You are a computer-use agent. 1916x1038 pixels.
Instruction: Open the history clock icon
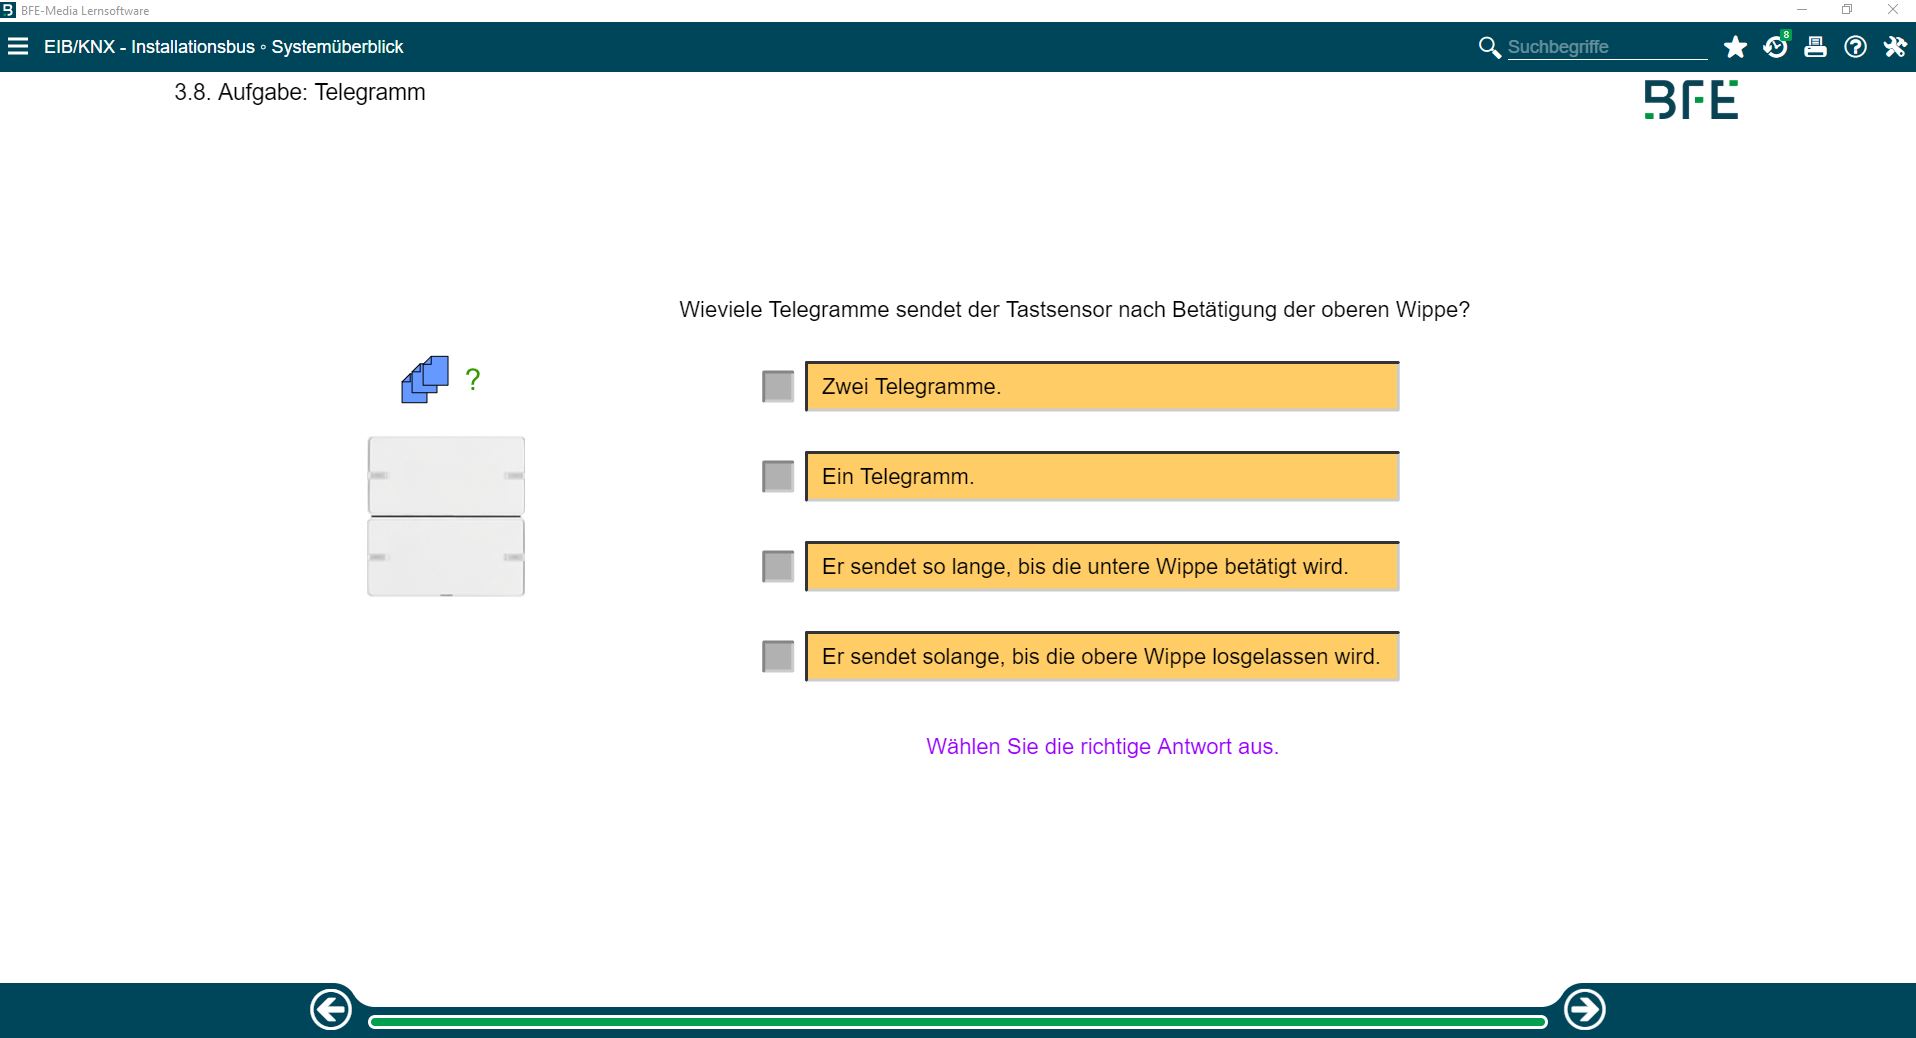[1775, 47]
